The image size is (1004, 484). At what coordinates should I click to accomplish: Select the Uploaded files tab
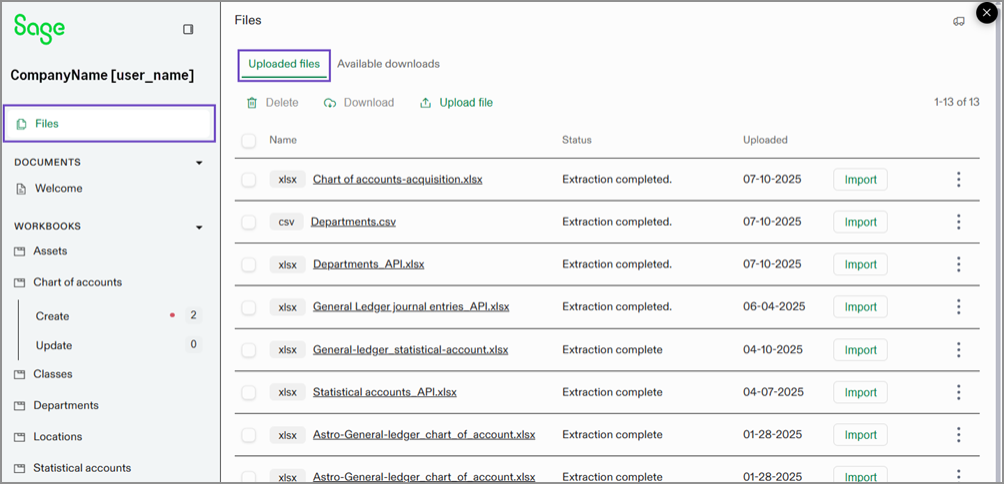click(284, 64)
